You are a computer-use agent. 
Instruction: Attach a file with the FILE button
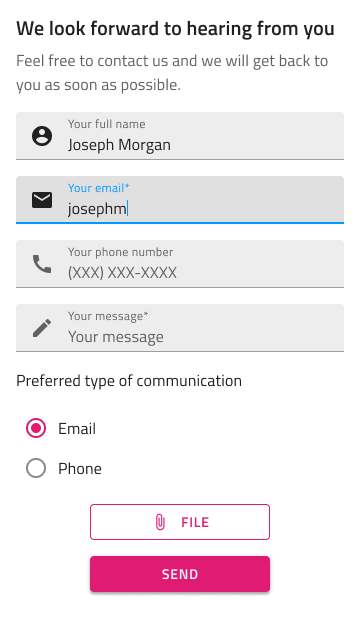pos(180,522)
